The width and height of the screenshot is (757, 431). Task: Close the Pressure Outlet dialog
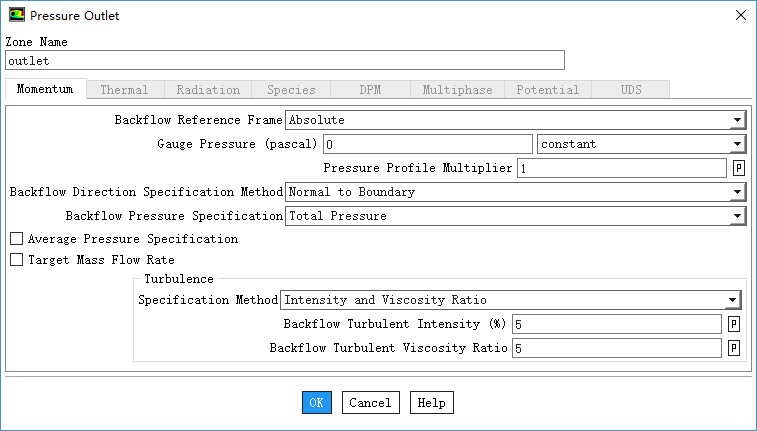739,15
